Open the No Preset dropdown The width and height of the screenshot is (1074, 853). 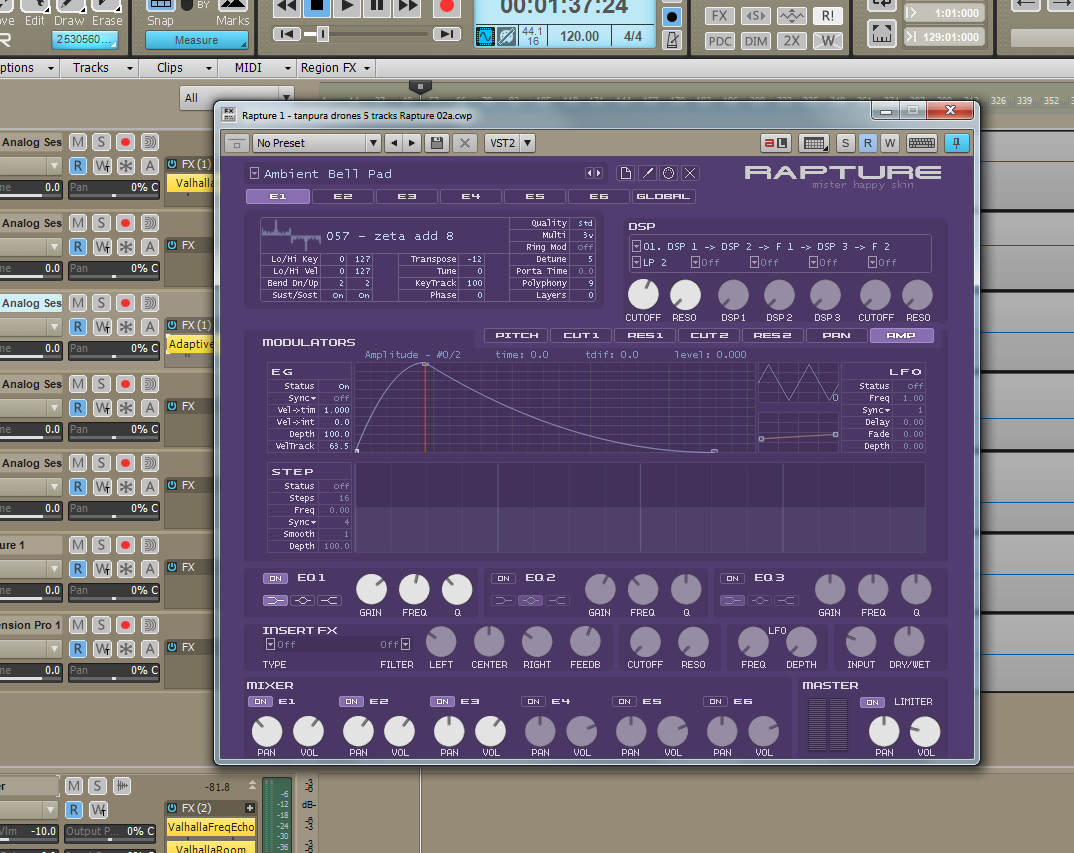click(316, 143)
